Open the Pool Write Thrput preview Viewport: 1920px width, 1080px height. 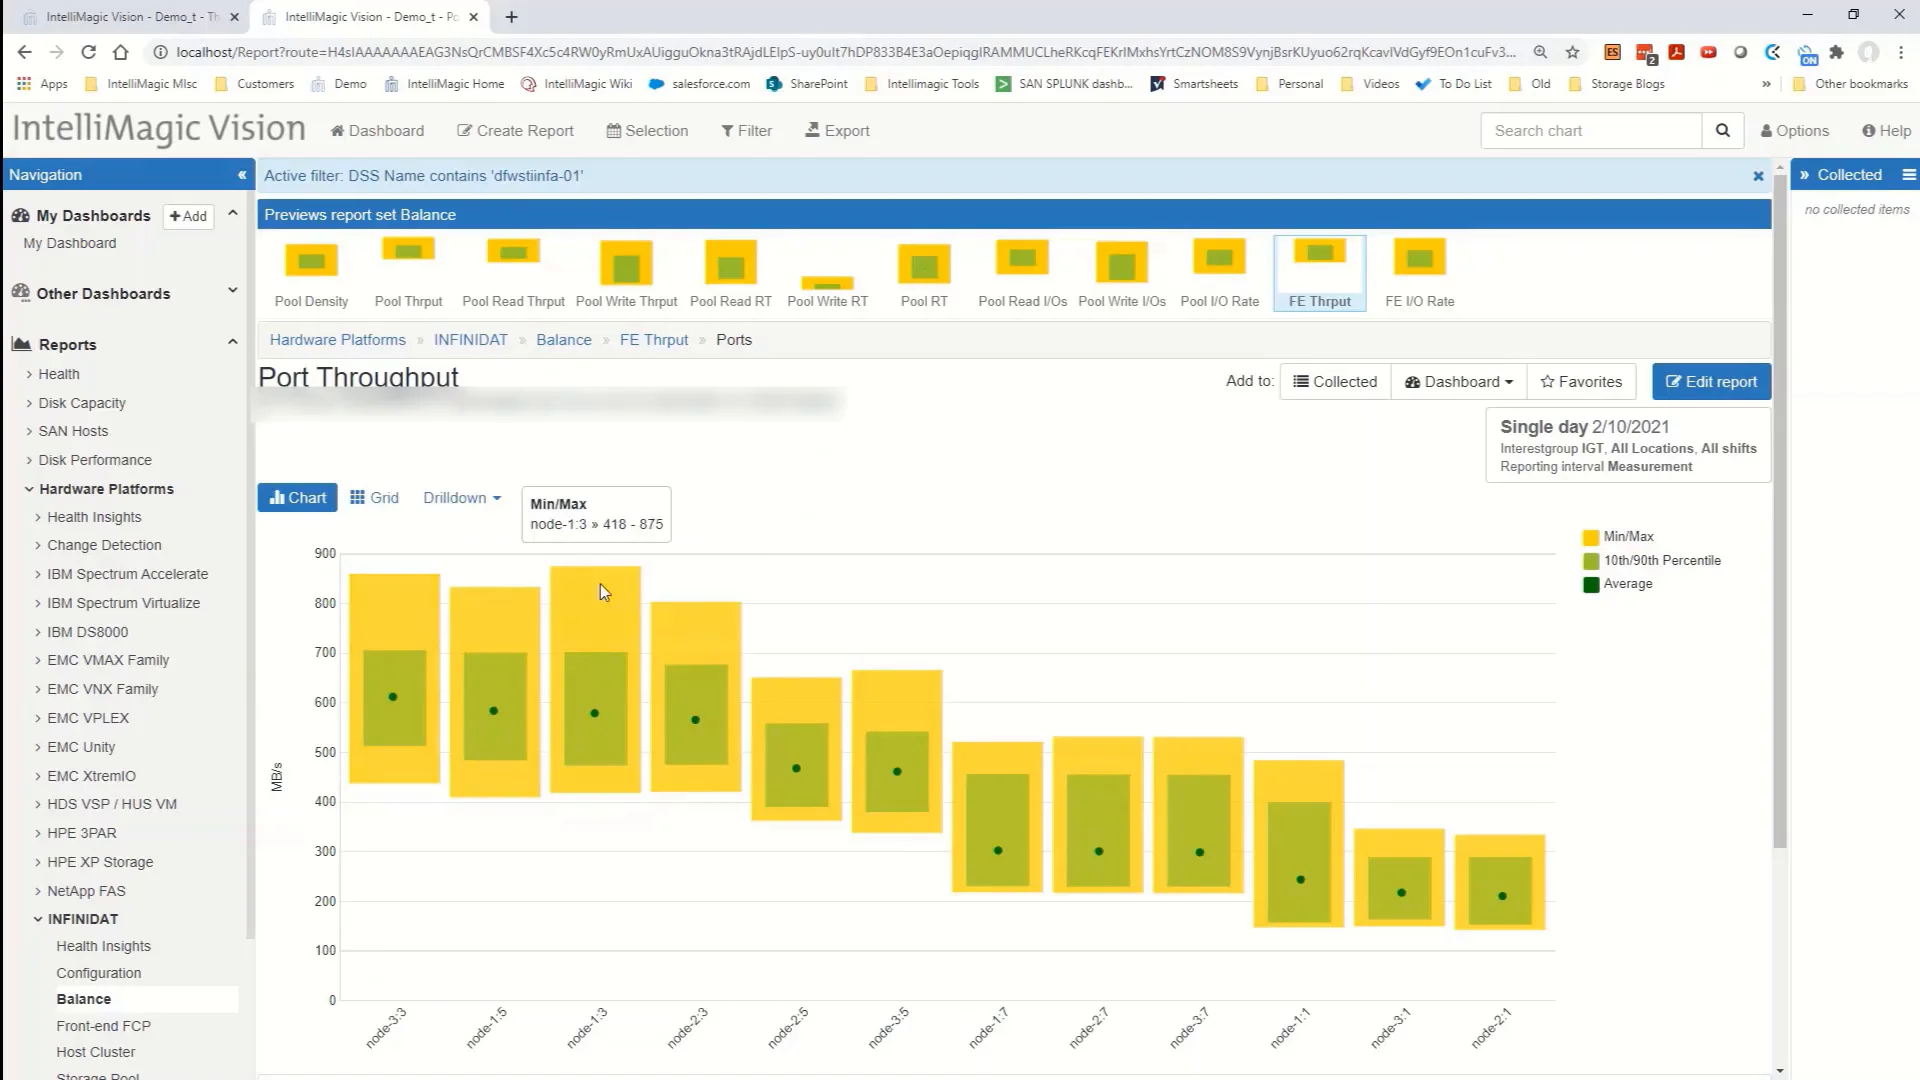pos(626,273)
